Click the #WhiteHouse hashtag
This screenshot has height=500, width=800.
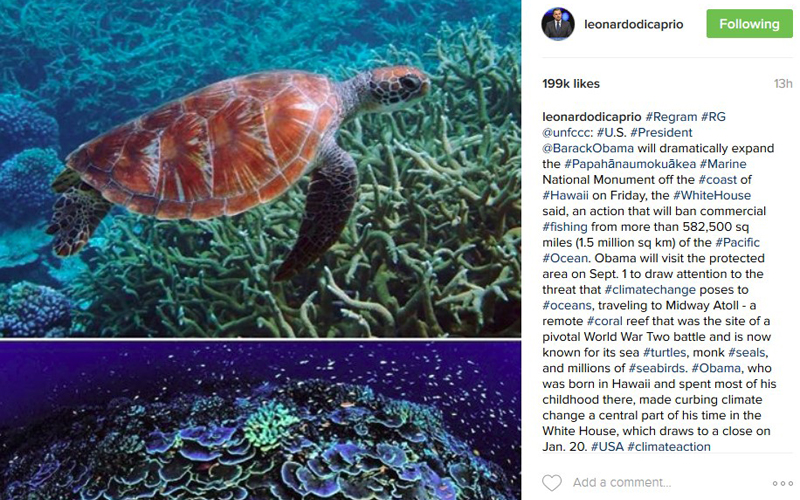tap(712, 195)
